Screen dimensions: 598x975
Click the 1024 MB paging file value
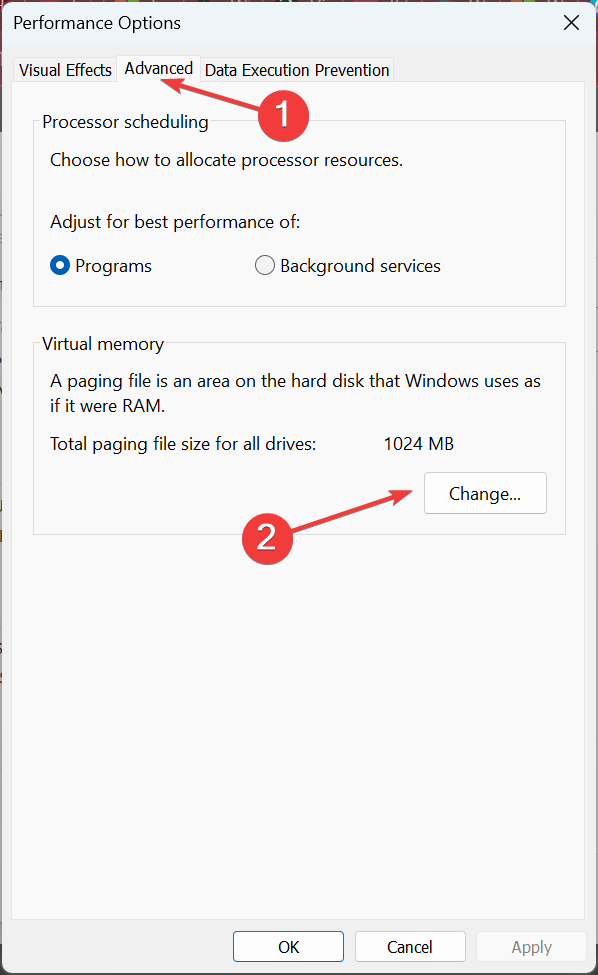[x=418, y=443]
